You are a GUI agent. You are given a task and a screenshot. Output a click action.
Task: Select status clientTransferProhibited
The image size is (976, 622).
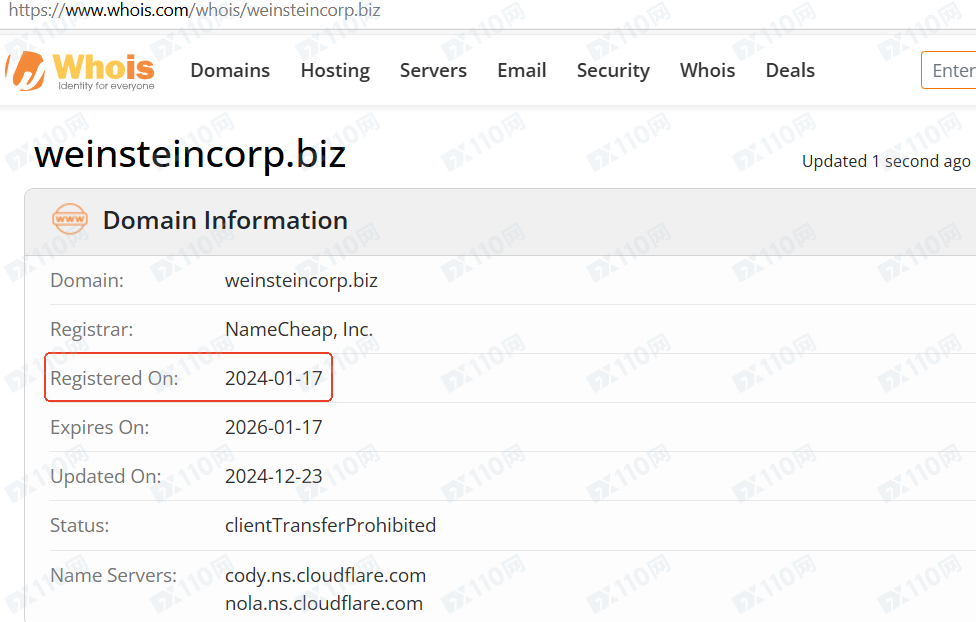coord(331,525)
